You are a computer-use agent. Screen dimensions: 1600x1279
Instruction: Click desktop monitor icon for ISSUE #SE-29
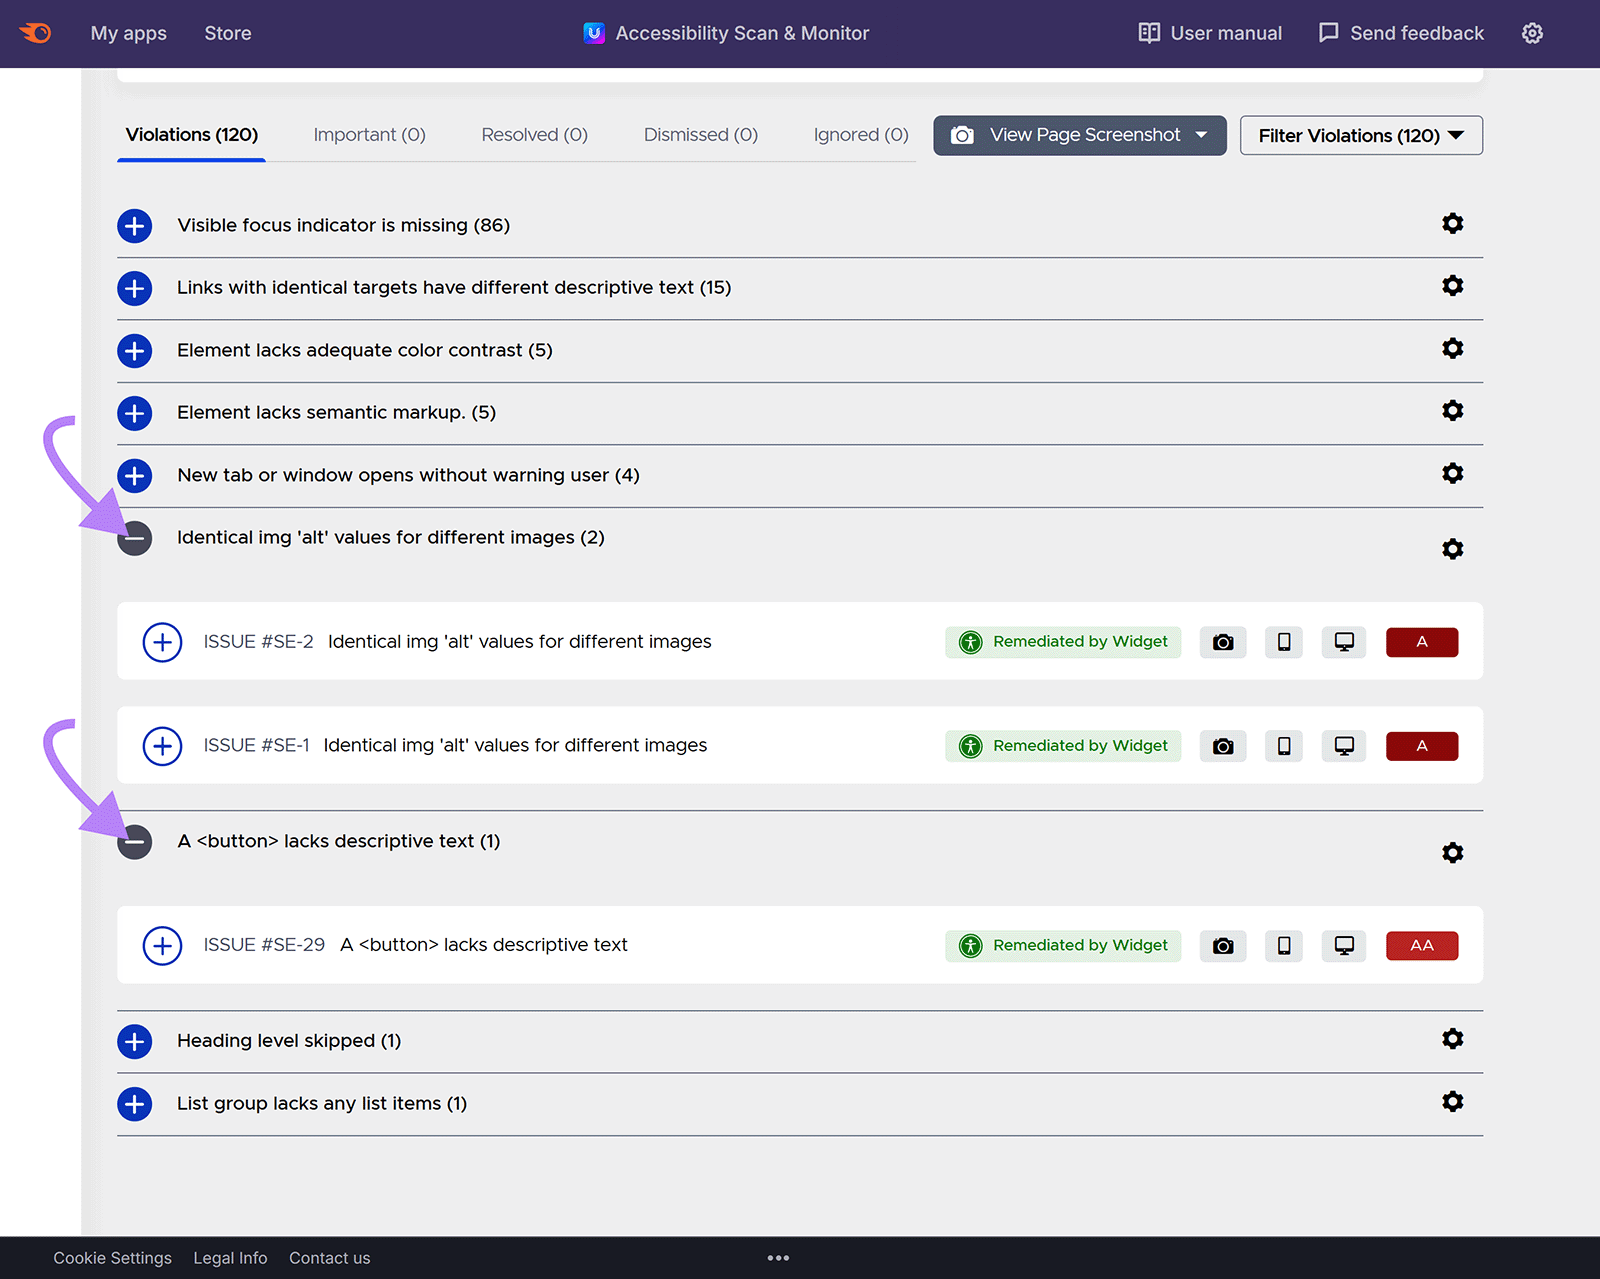(1344, 946)
